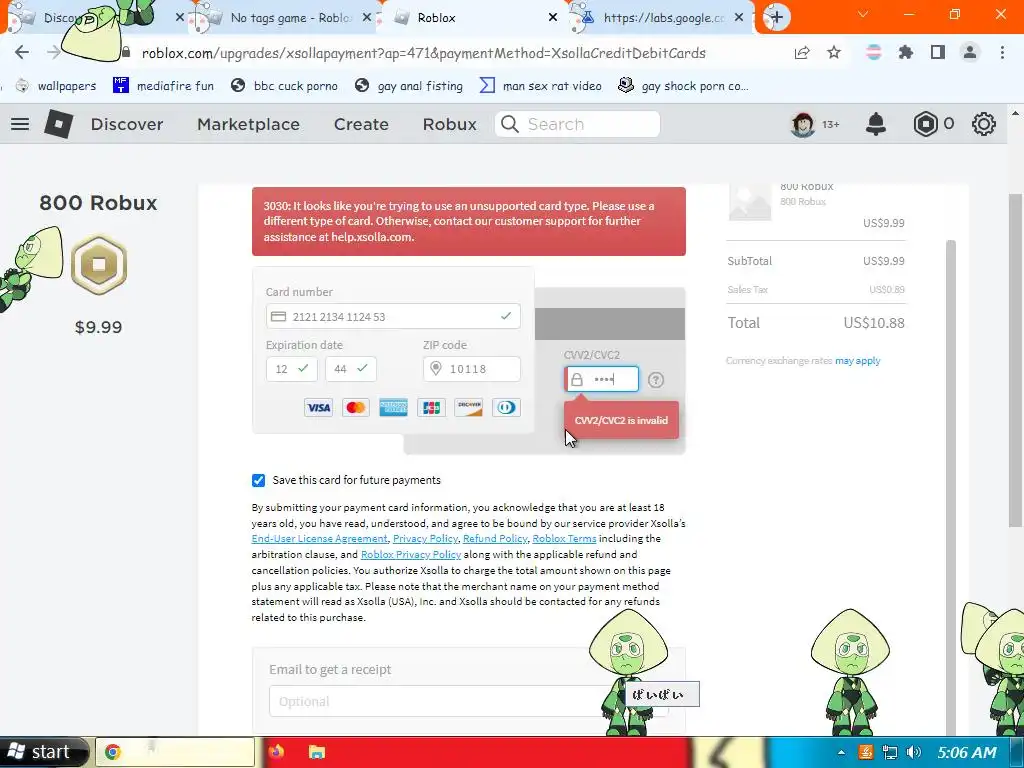Image resolution: width=1024 pixels, height=768 pixels.
Task: Open the mediafire fun bookmark
Action: 164,86
